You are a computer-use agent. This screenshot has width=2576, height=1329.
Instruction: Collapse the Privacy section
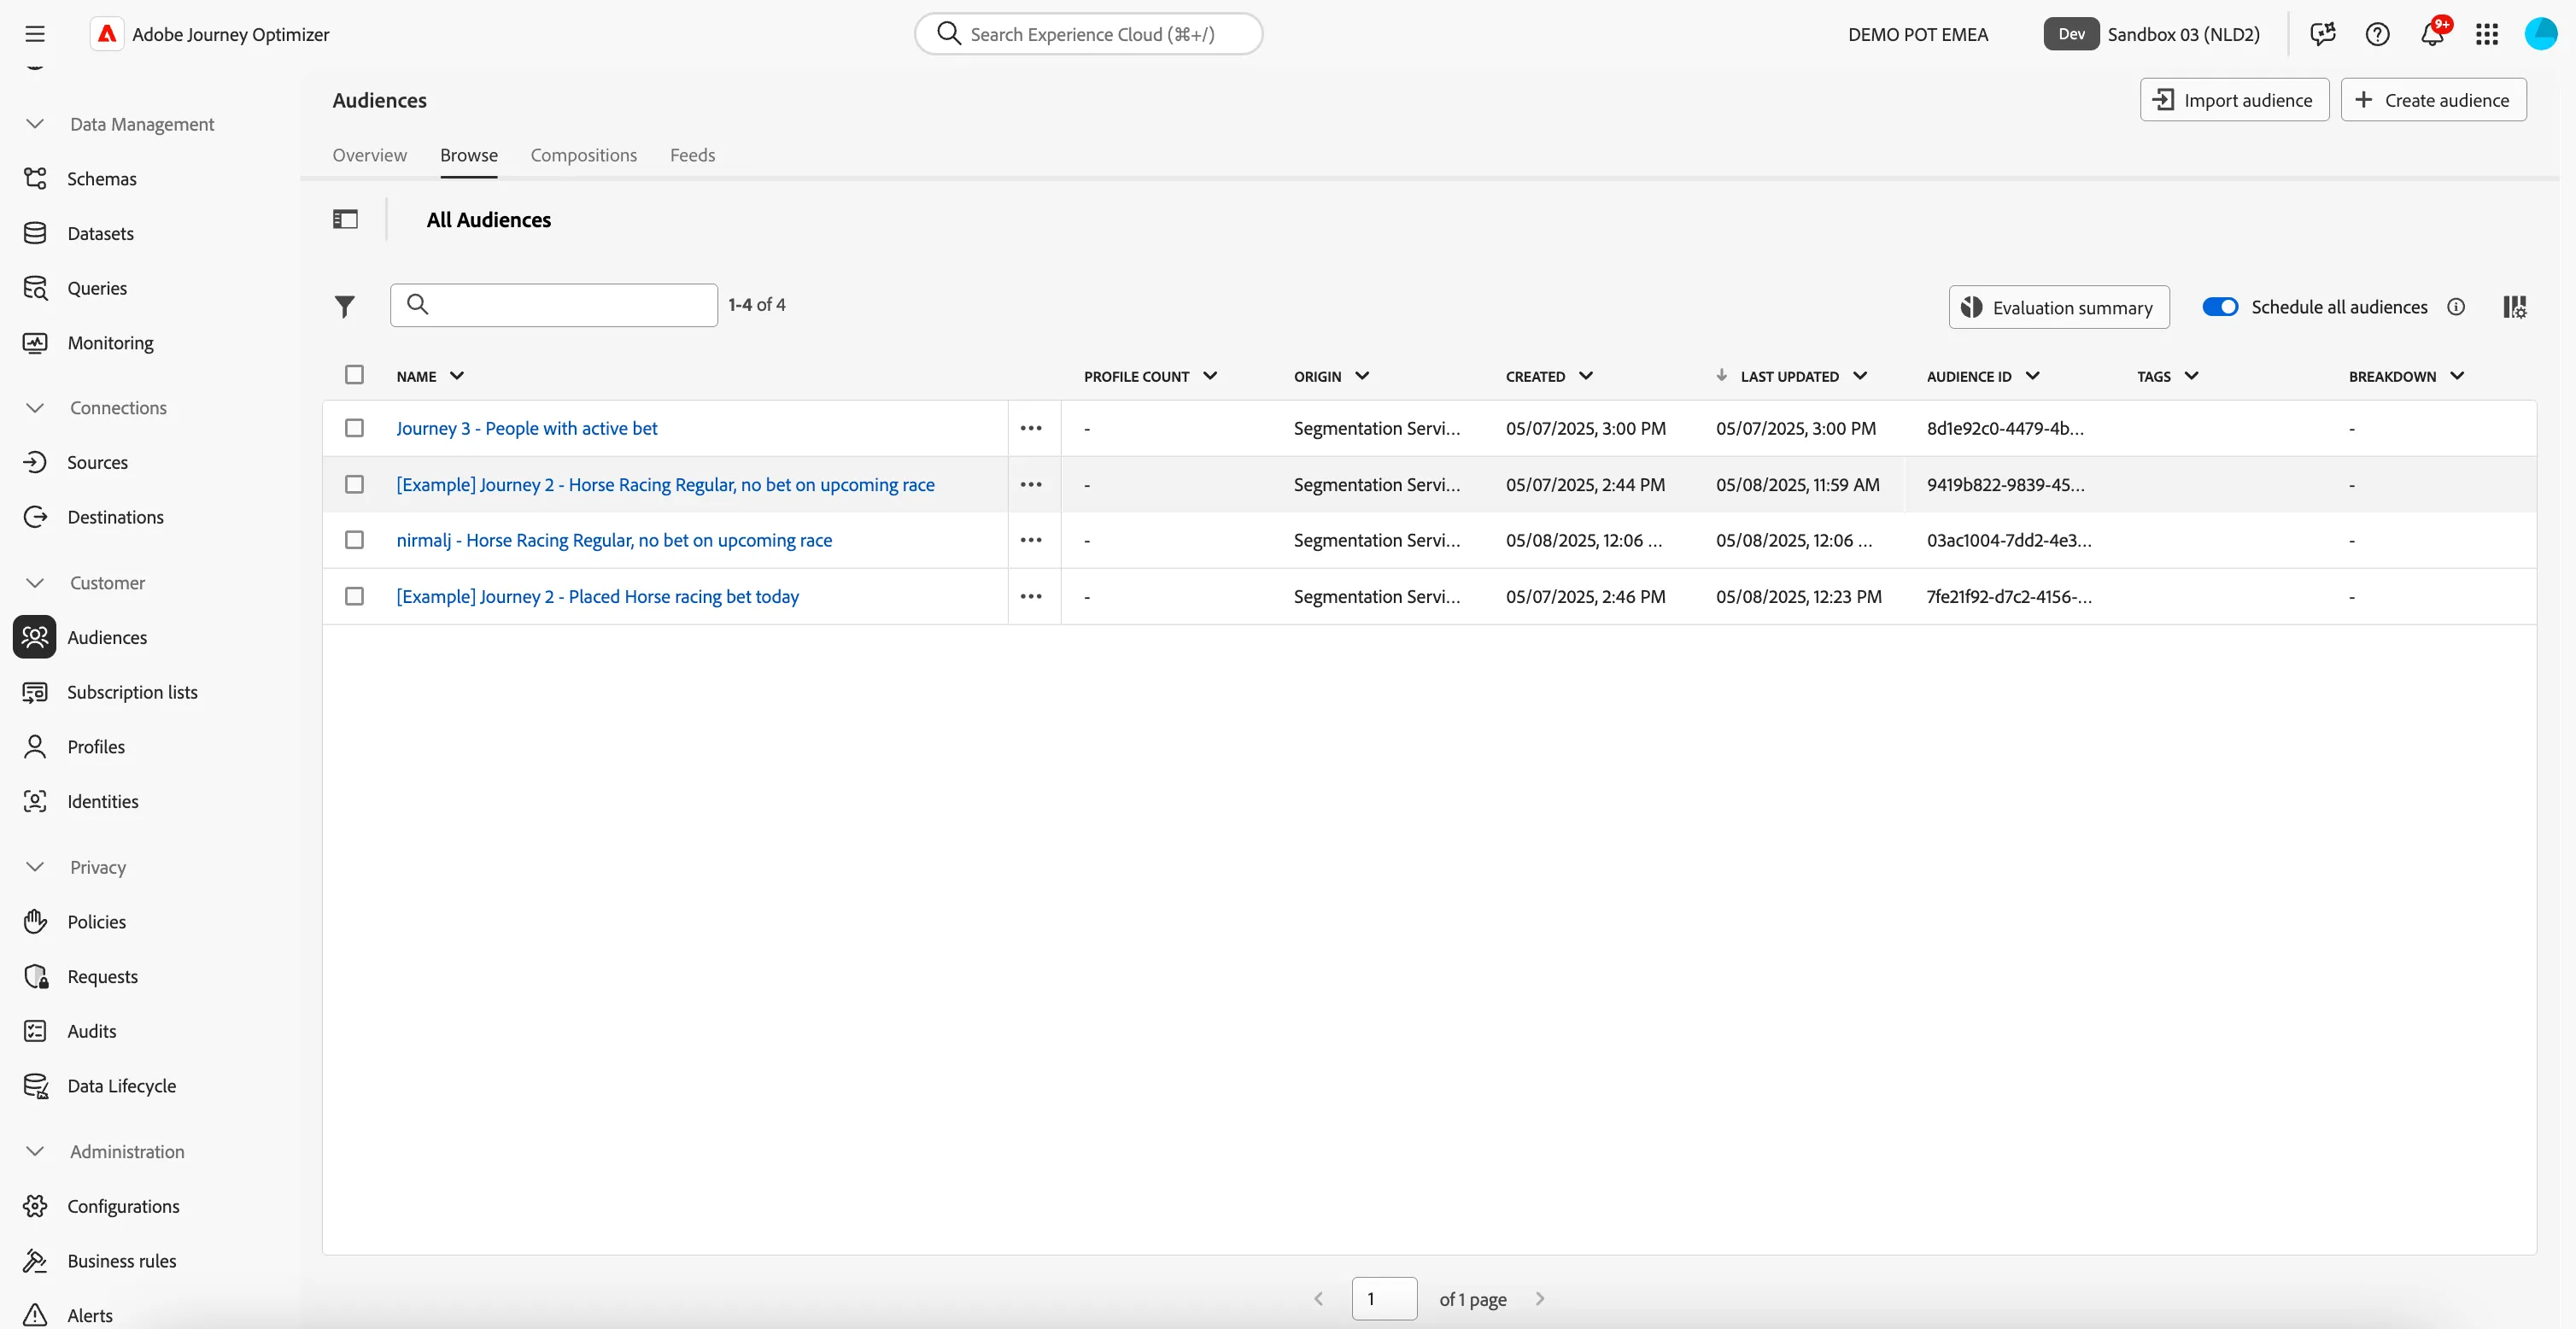(x=35, y=867)
